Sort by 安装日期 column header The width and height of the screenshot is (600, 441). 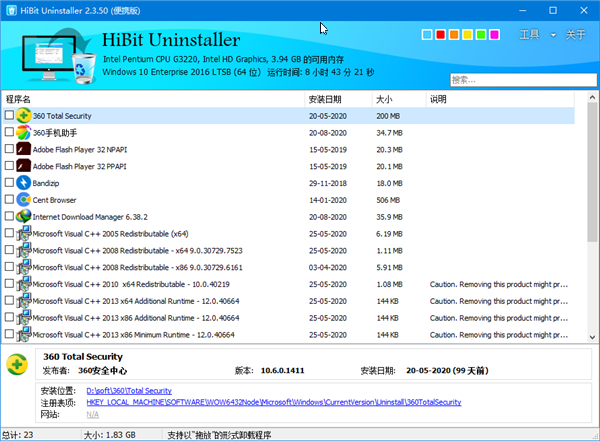point(338,100)
